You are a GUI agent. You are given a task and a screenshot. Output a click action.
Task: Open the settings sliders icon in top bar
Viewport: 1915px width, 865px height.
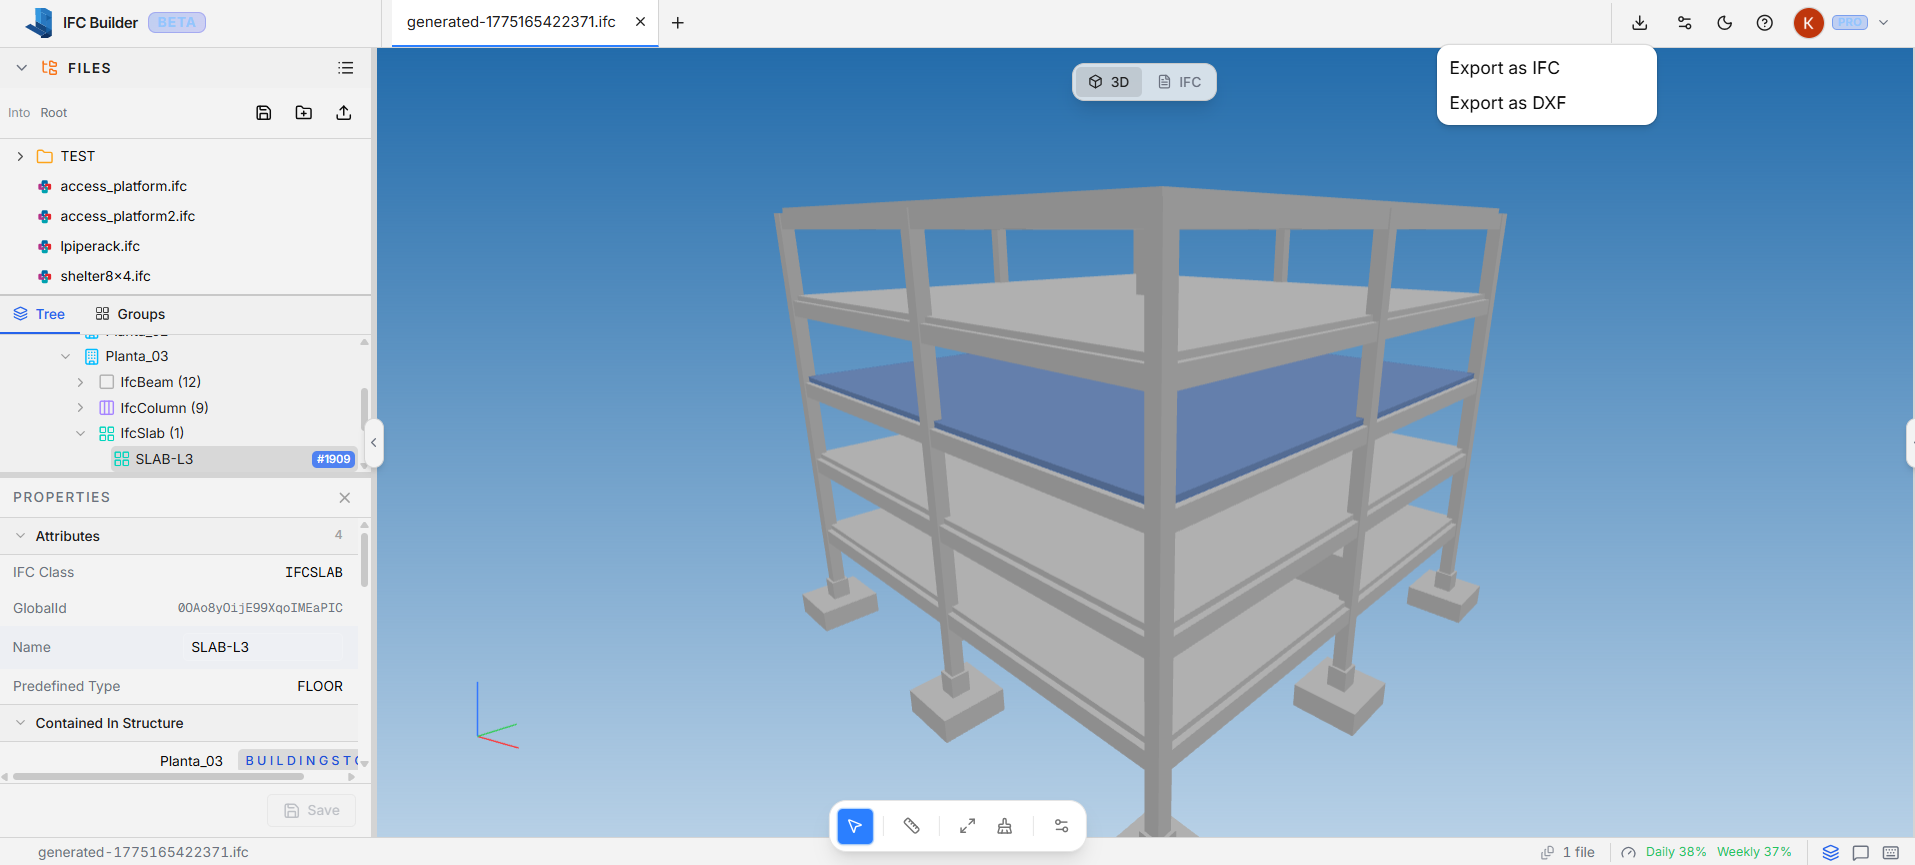[x=1684, y=23]
